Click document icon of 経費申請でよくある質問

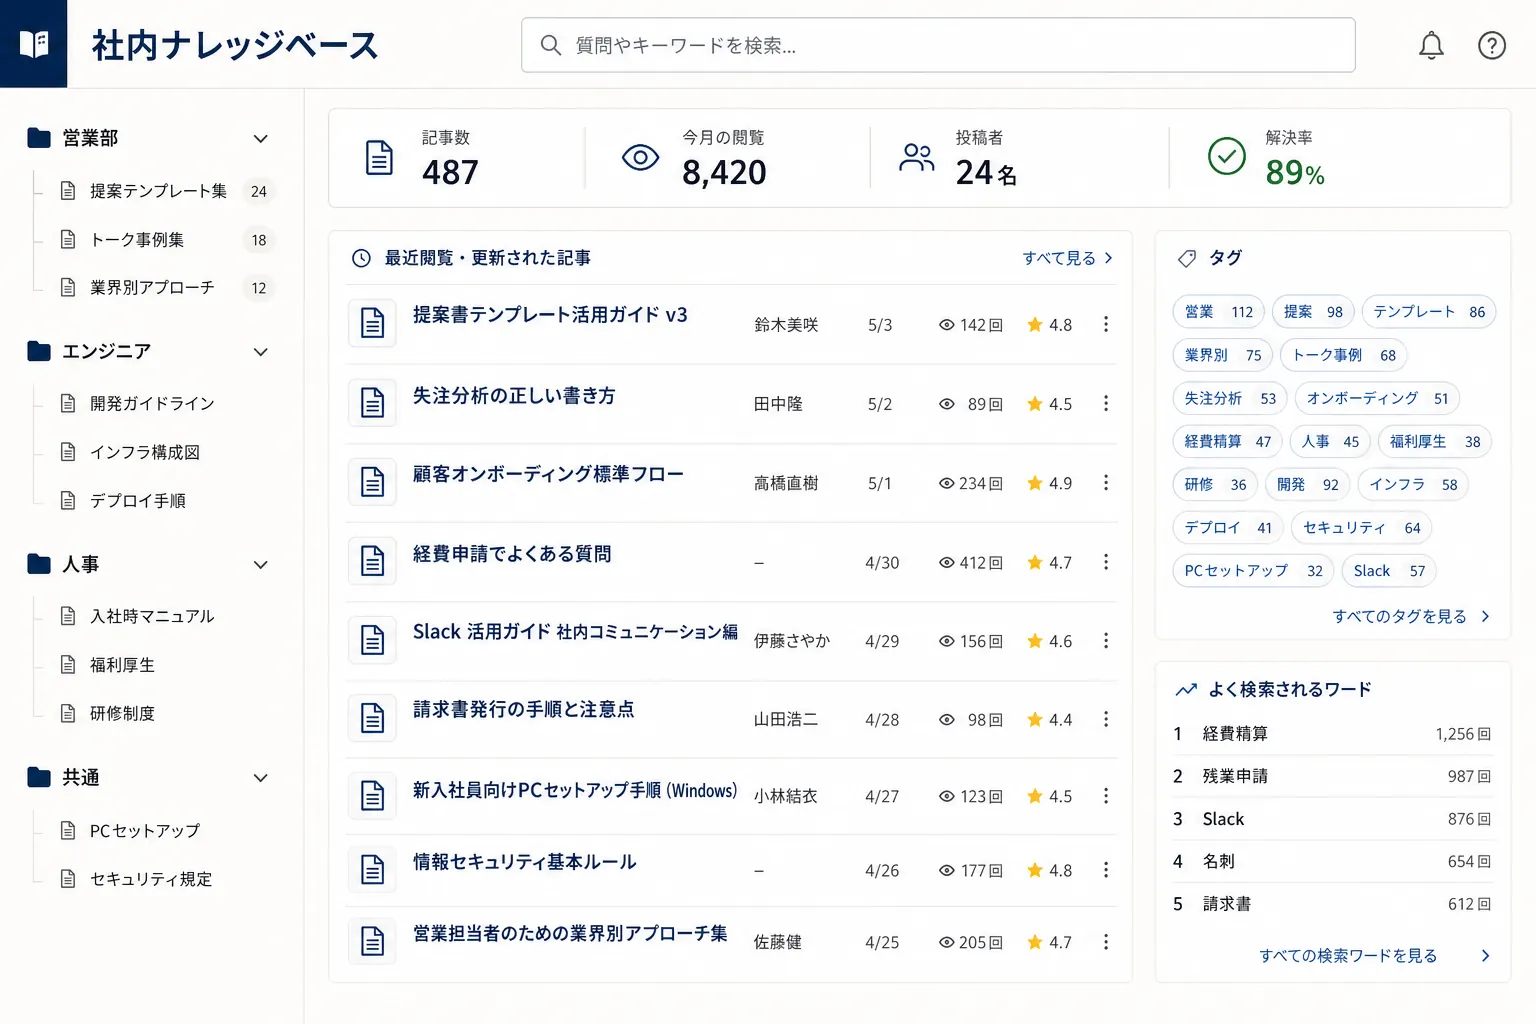coord(372,561)
